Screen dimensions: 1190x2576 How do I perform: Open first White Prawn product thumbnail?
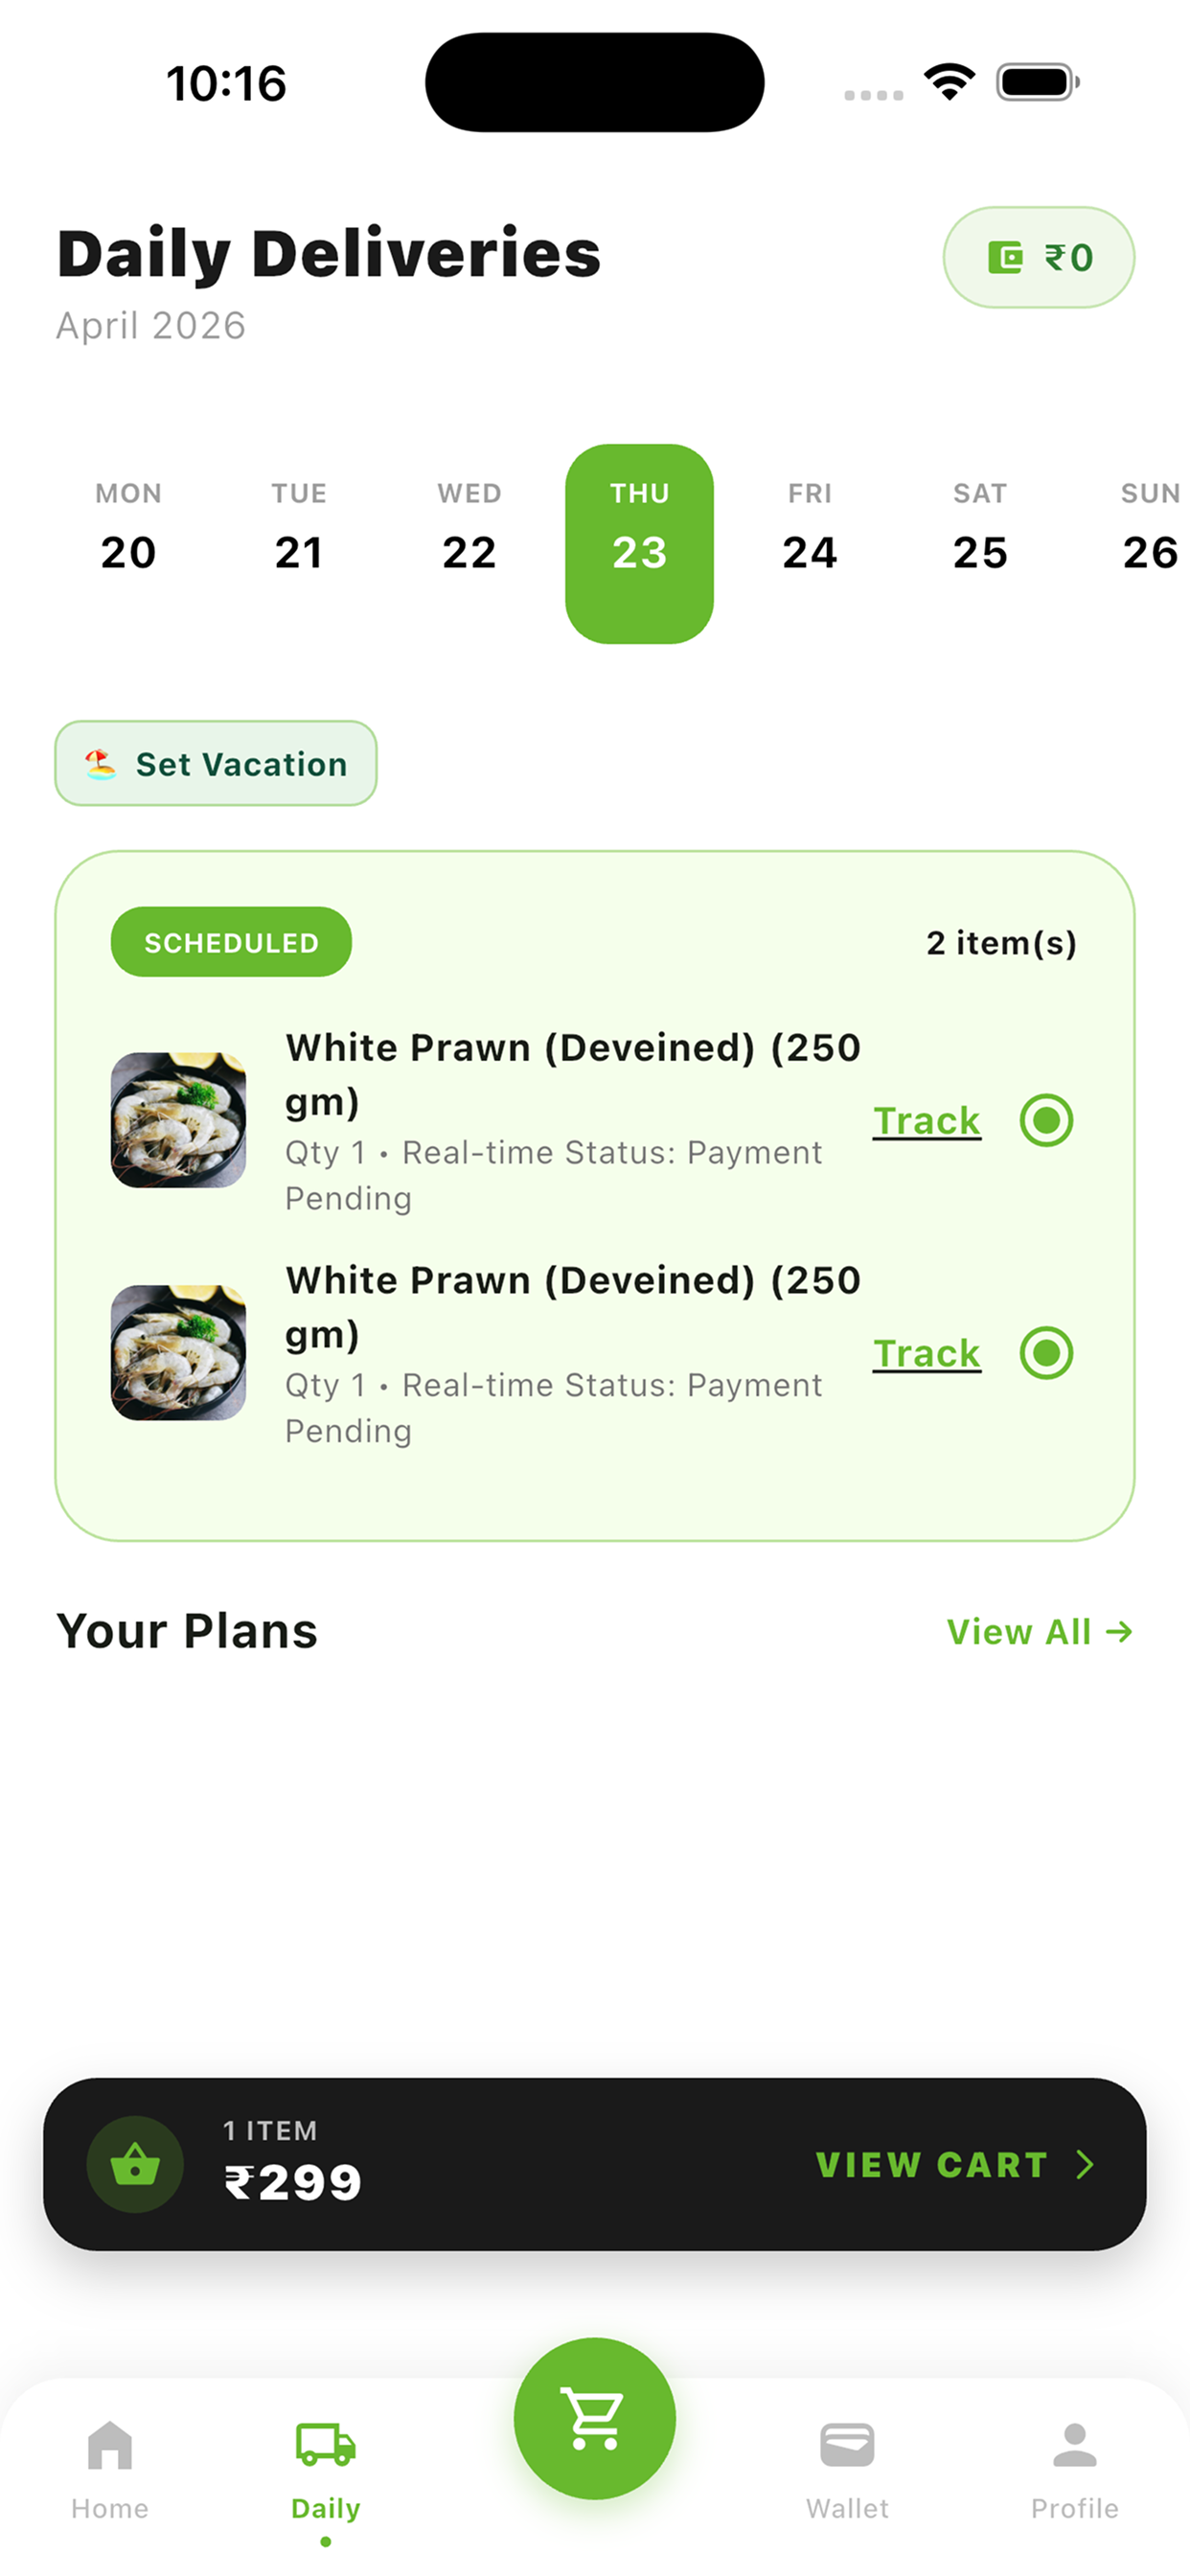pos(178,1120)
